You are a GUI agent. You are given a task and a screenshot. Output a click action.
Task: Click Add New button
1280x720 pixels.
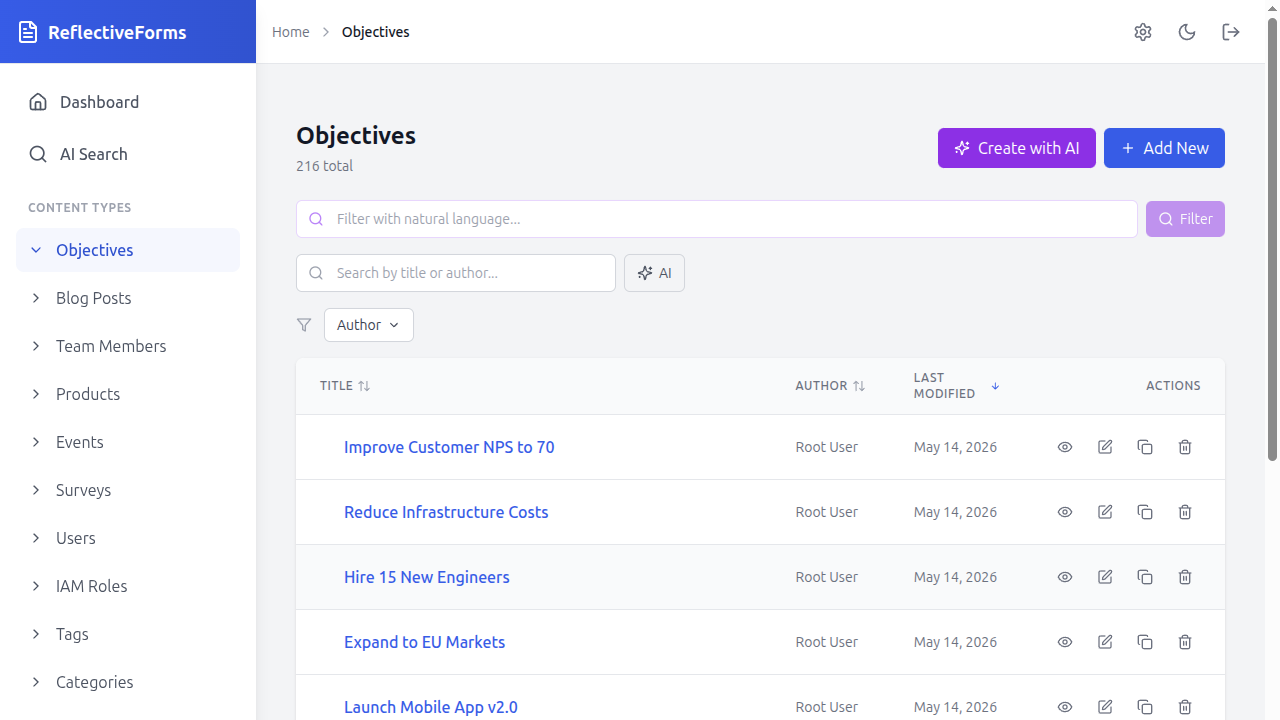pos(1164,148)
